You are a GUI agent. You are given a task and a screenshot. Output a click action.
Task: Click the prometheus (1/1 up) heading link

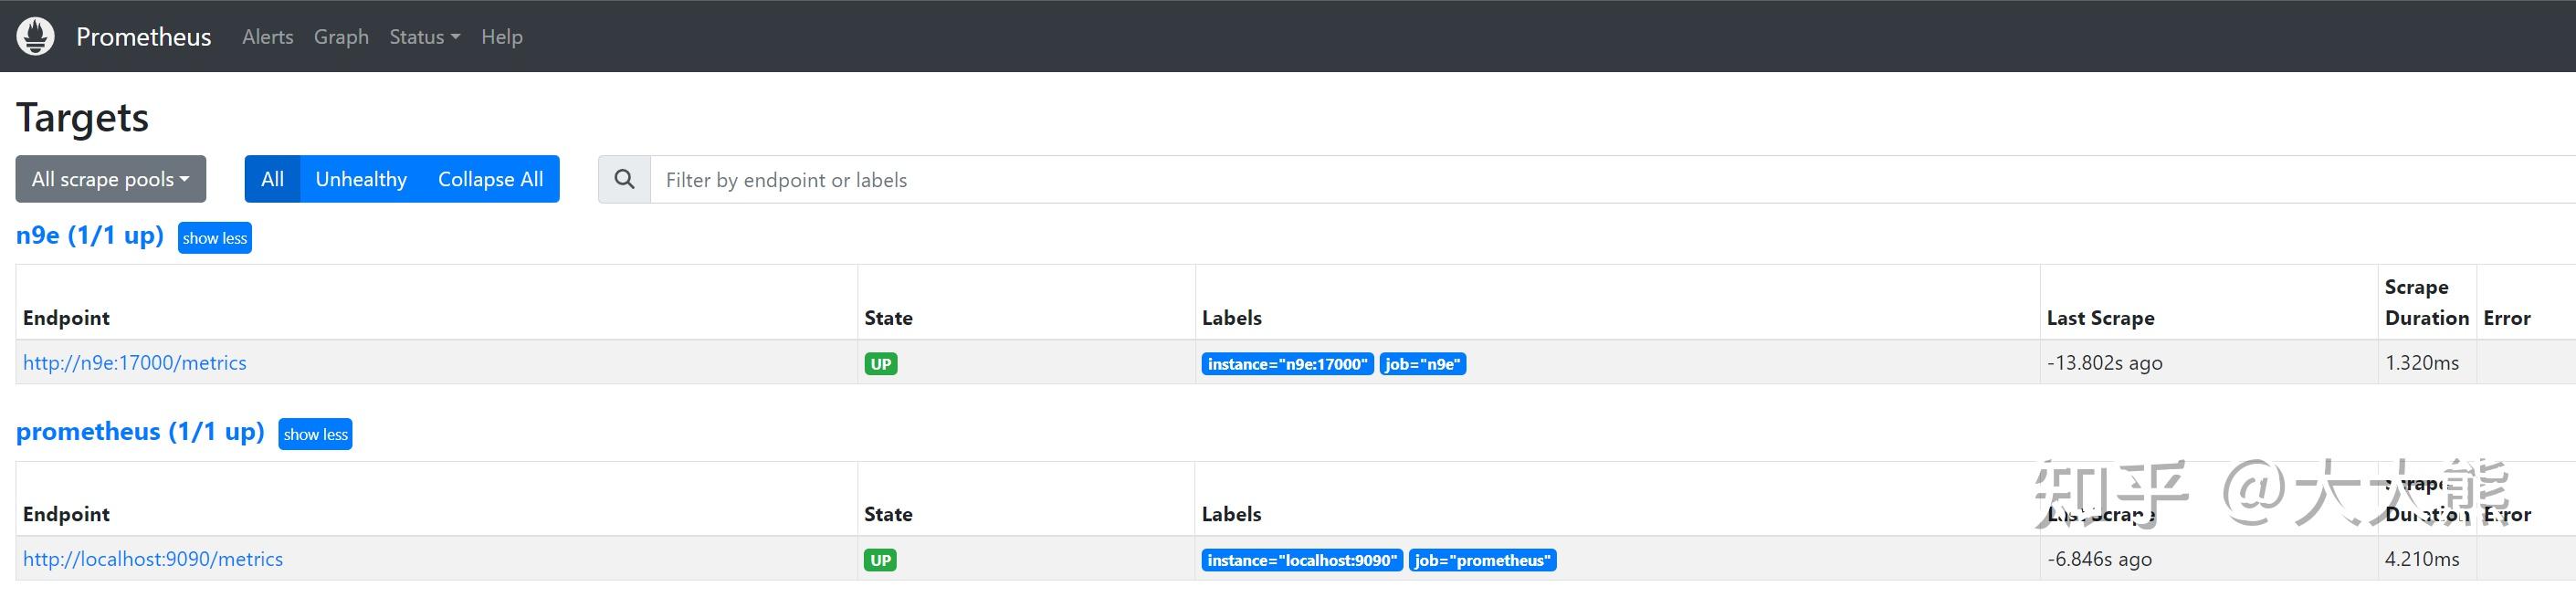pos(140,431)
